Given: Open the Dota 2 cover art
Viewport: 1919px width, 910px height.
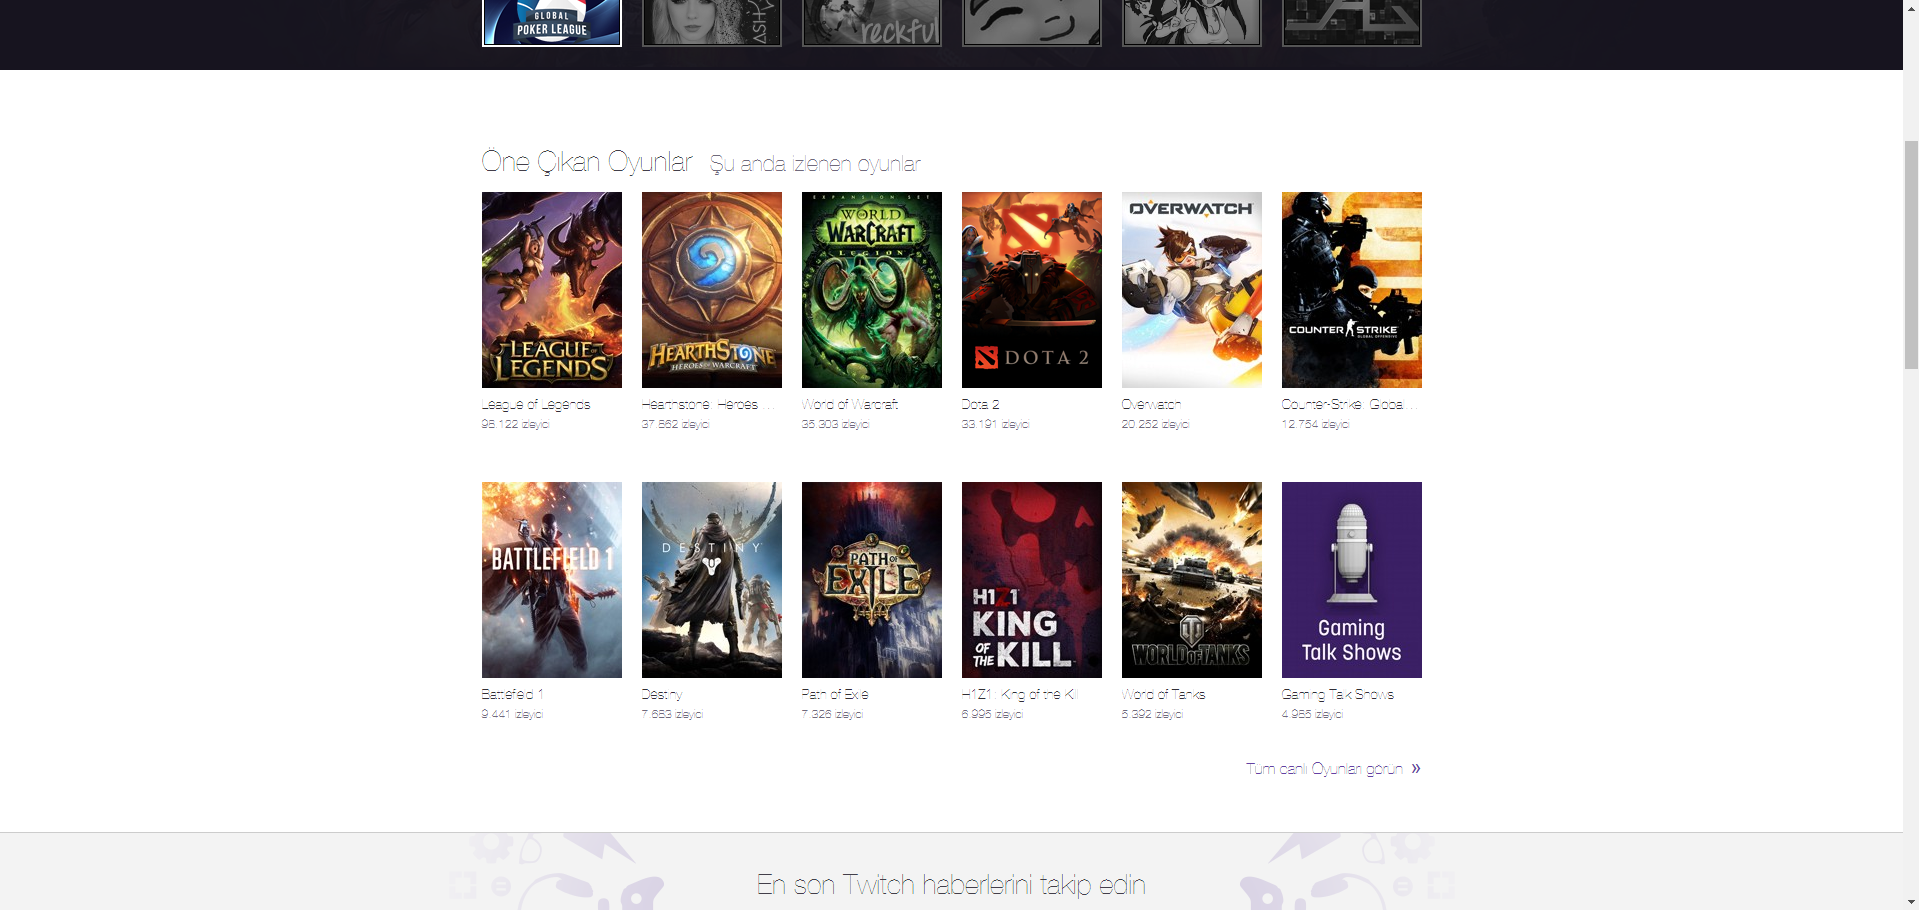Looking at the screenshot, I should click(1031, 290).
